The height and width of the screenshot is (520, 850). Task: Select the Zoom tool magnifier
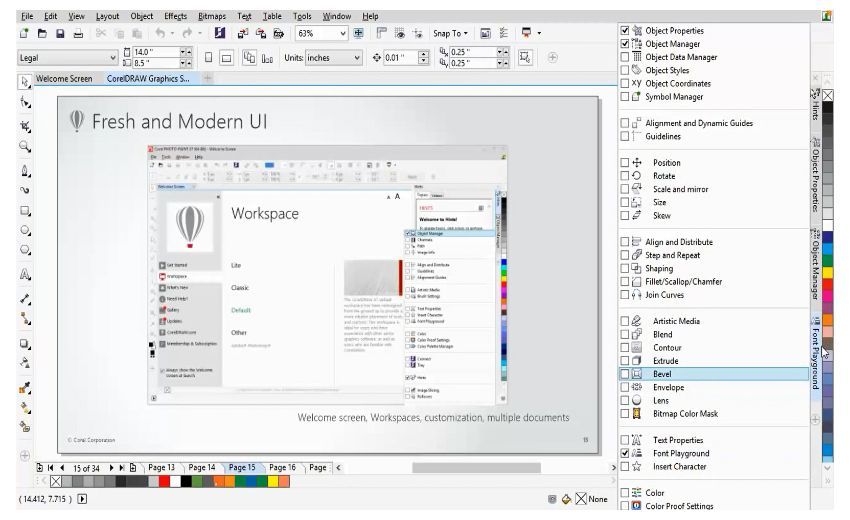click(x=25, y=146)
